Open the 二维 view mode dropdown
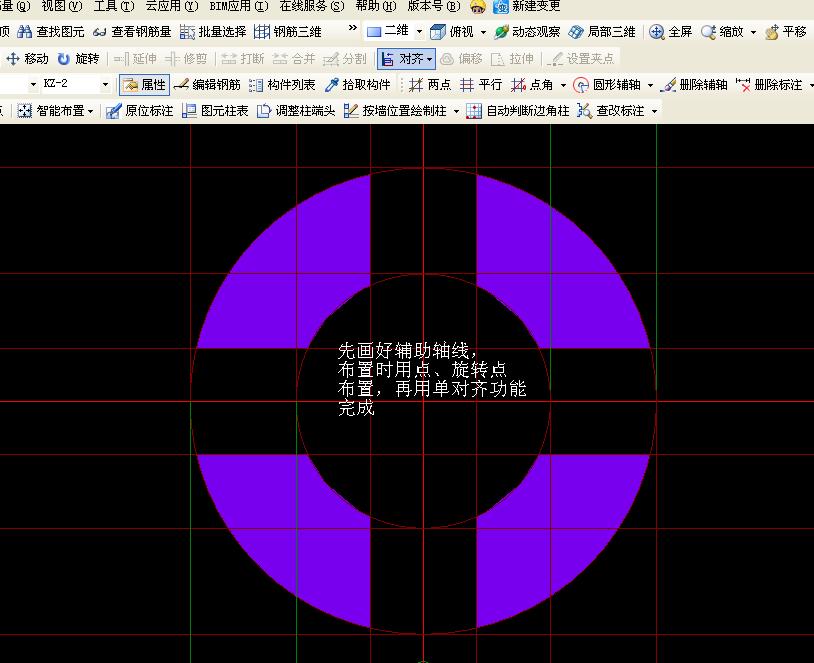Viewport: 814px width, 663px height. [x=419, y=32]
